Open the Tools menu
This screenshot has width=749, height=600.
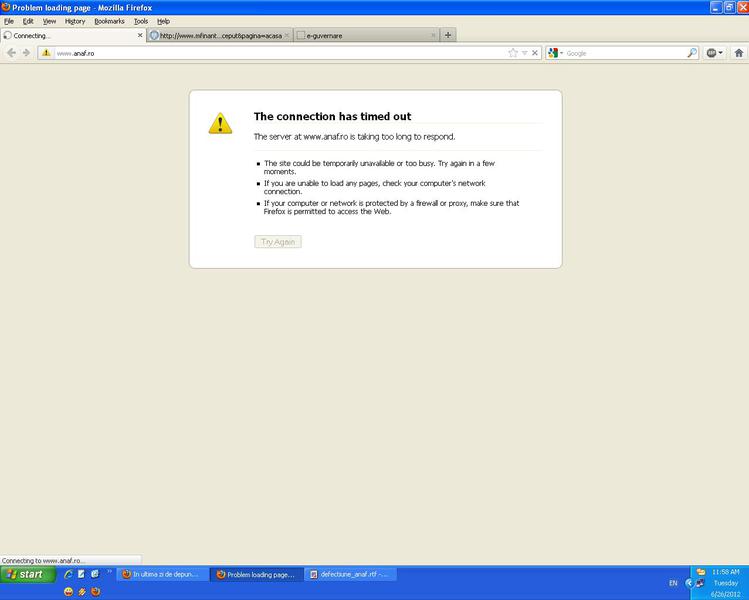pyautogui.click(x=141, y=21)
